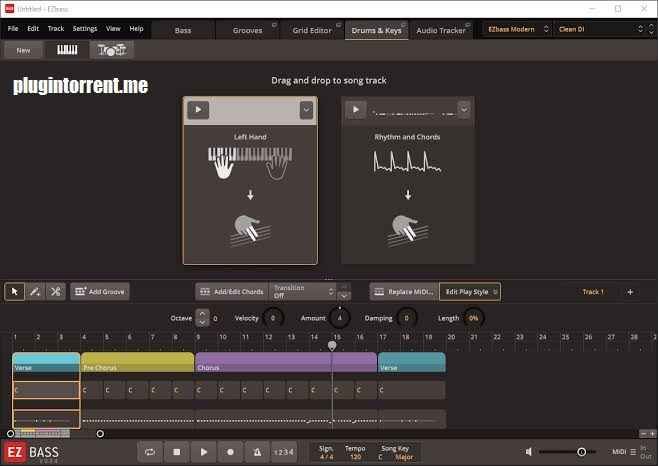The width and height of the screenshot is (658, 466).
Task: Open the MIDI settings menu icon
Action: [x=633, y=452]
